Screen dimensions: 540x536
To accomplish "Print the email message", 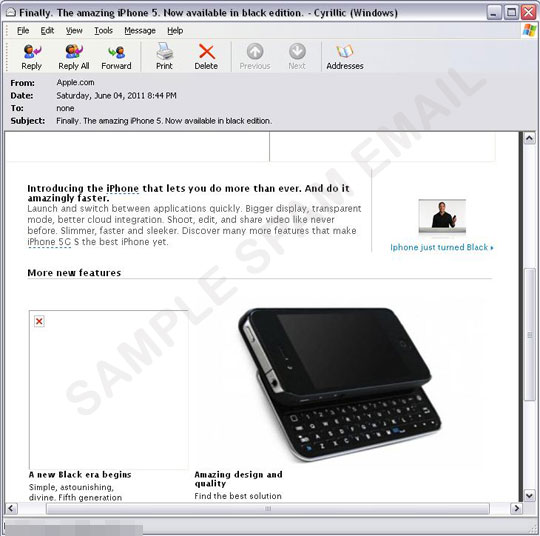I will [x=164, y=56].
